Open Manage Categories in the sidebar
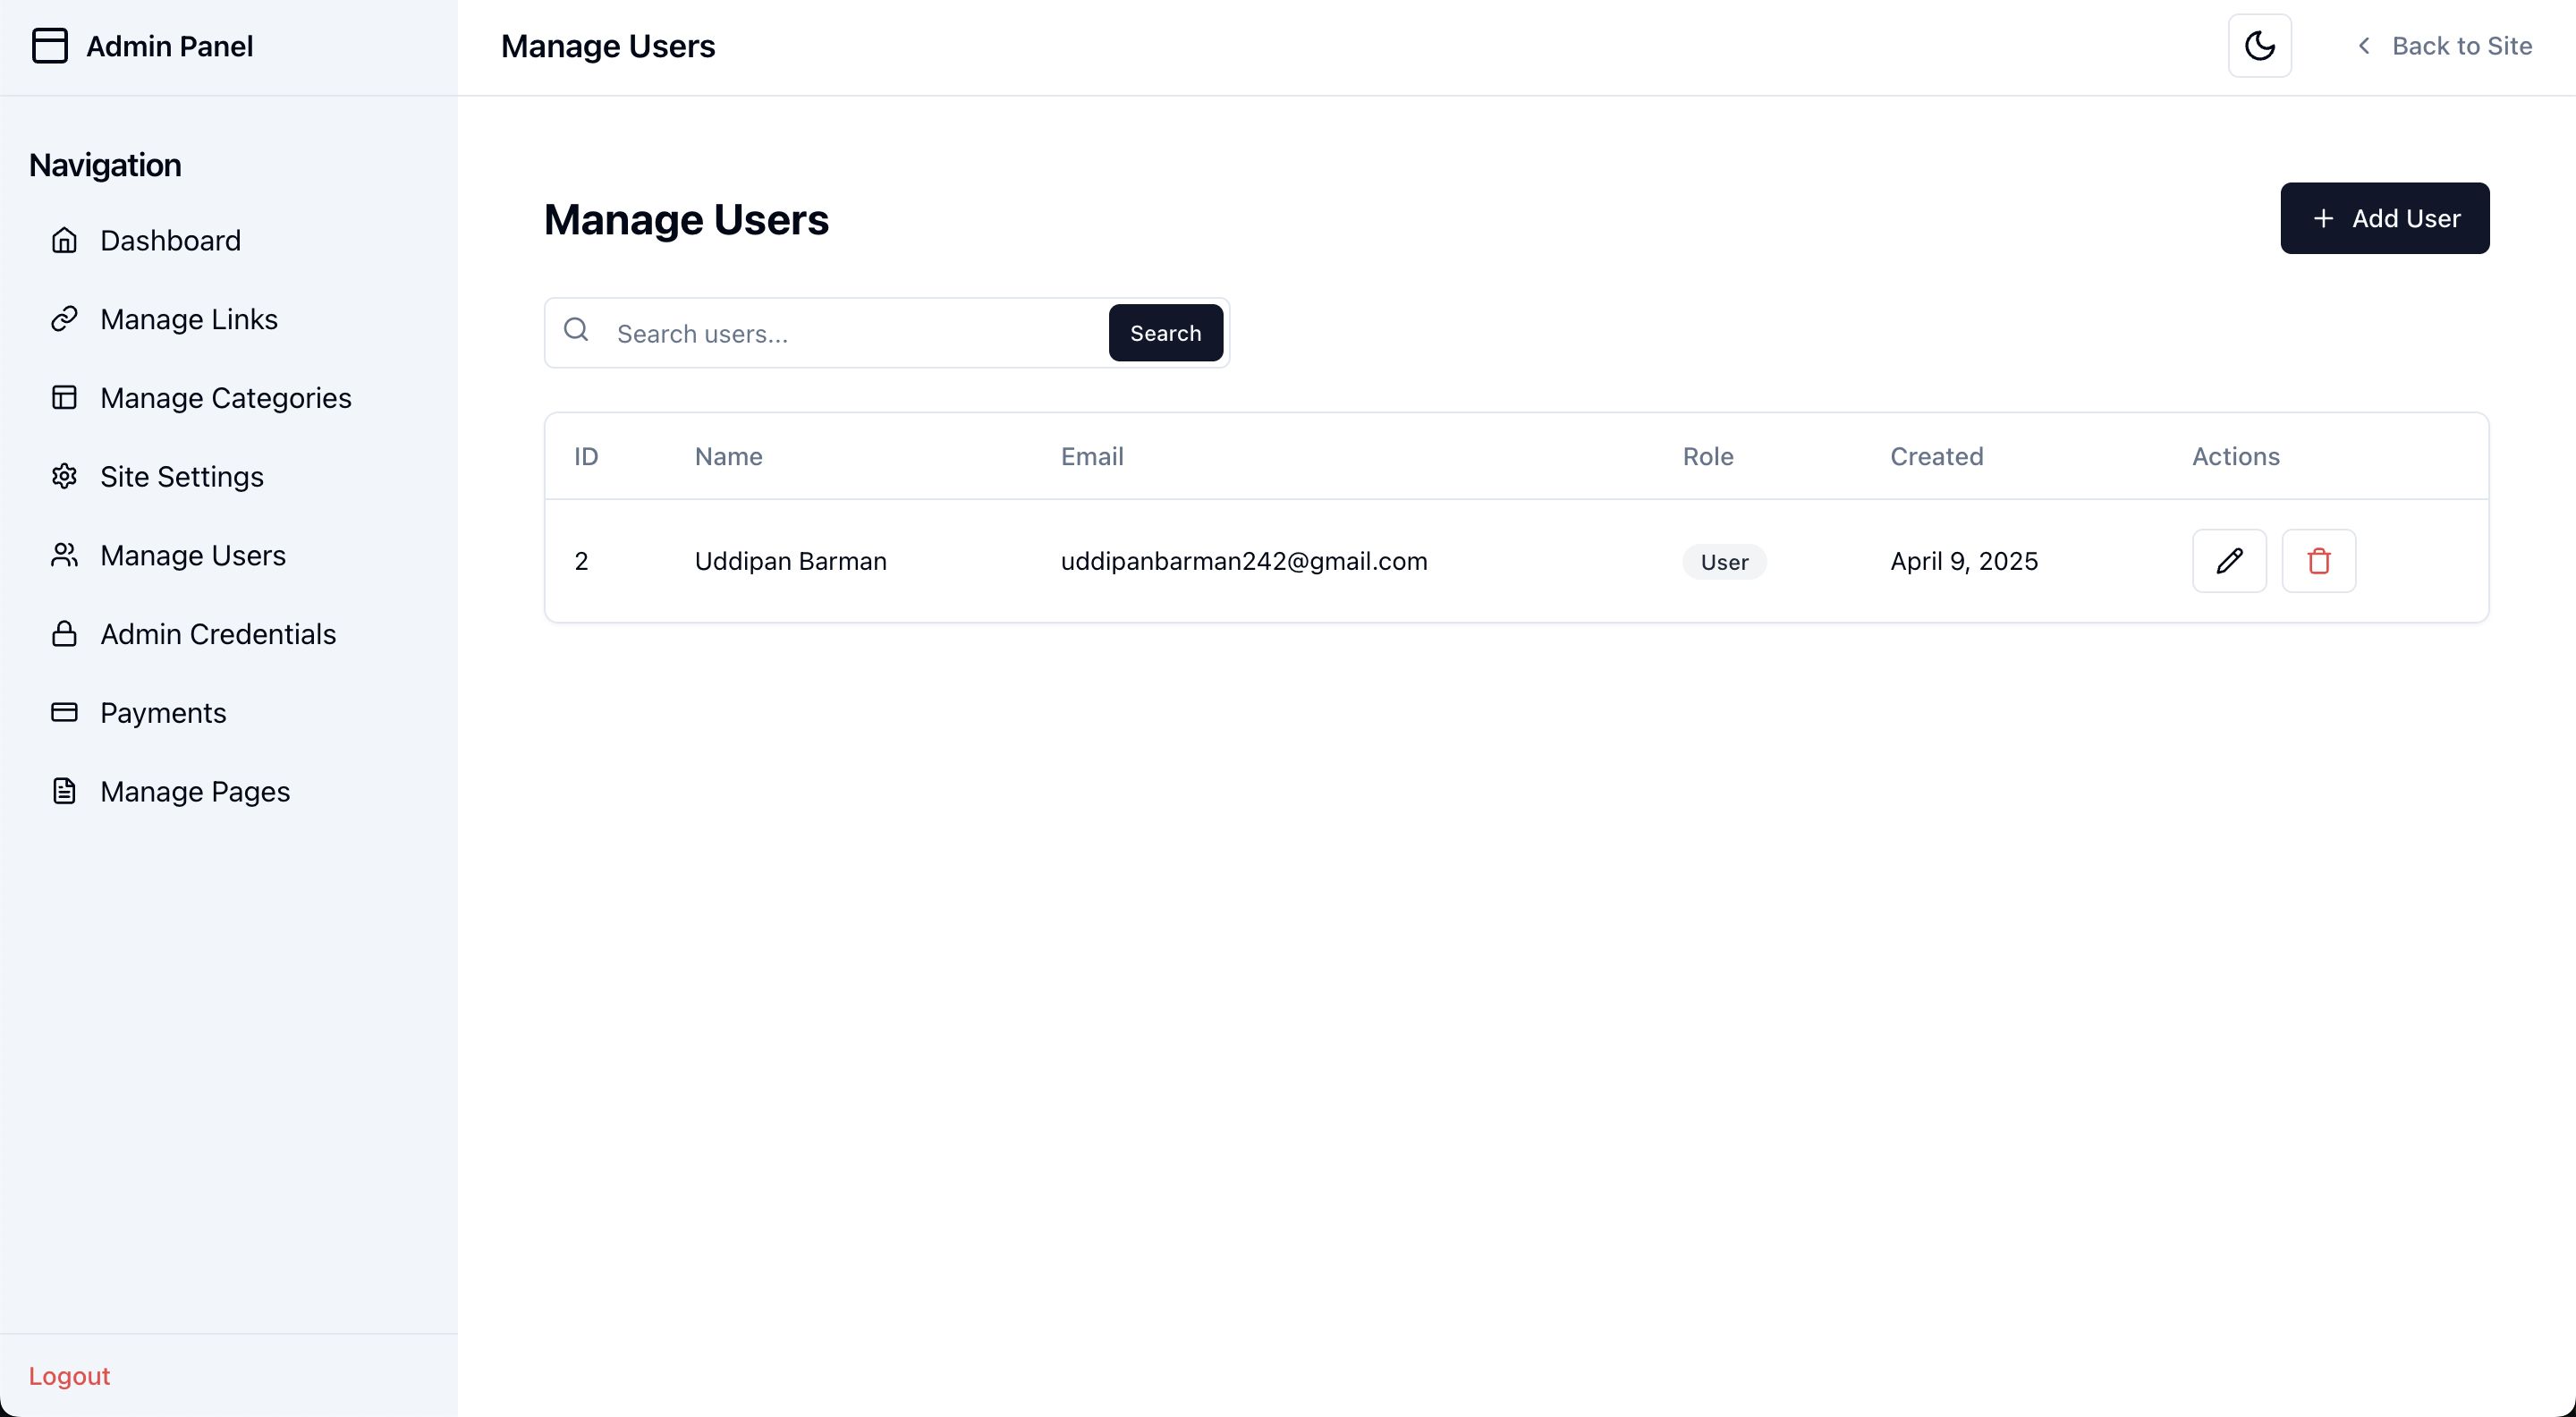Viewport: 2576px width, 1417px height. (225, 398)
